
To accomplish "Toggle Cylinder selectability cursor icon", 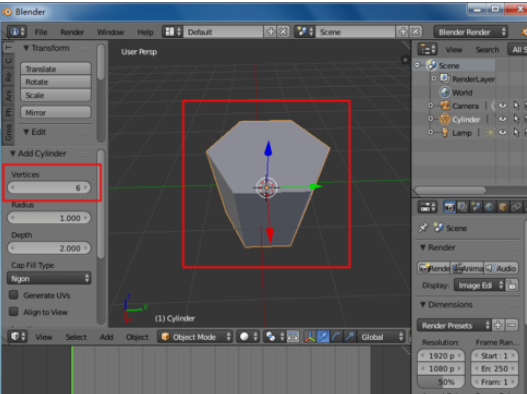I will 516,119.
